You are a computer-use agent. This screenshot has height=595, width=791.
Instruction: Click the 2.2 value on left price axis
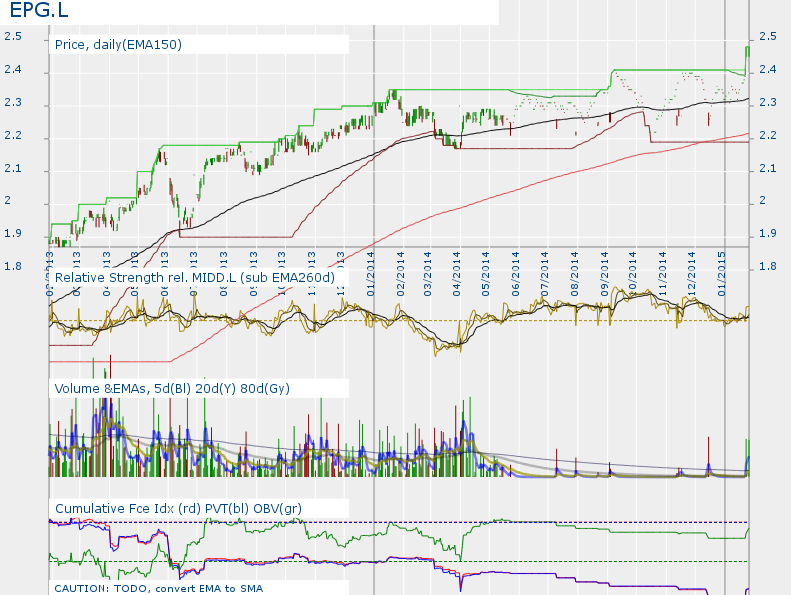[x=13, y=135]
